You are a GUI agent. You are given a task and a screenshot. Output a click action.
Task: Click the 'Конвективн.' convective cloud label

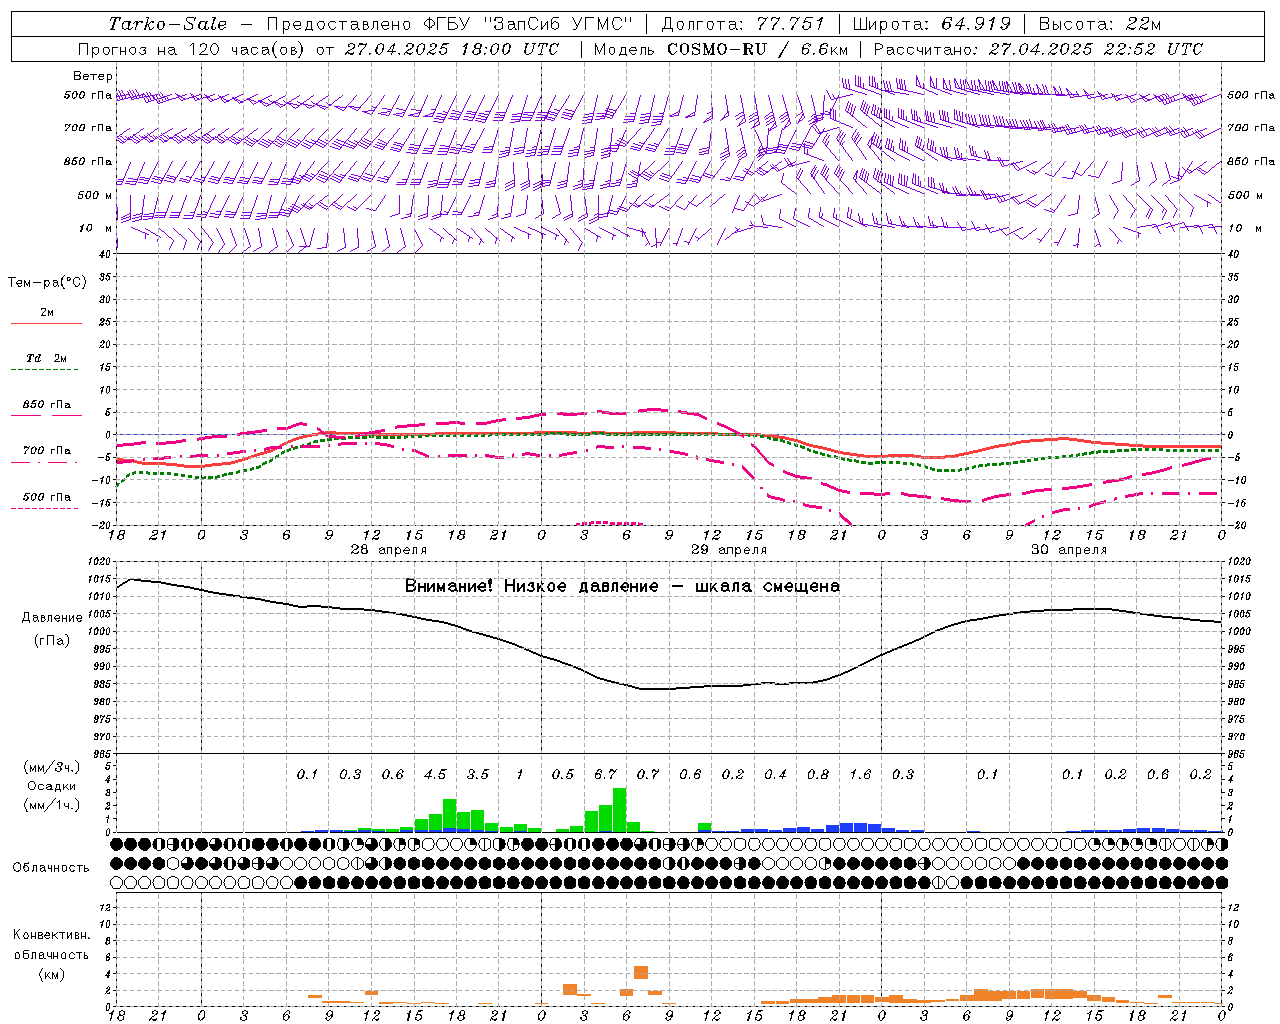[x=51, y=935]
